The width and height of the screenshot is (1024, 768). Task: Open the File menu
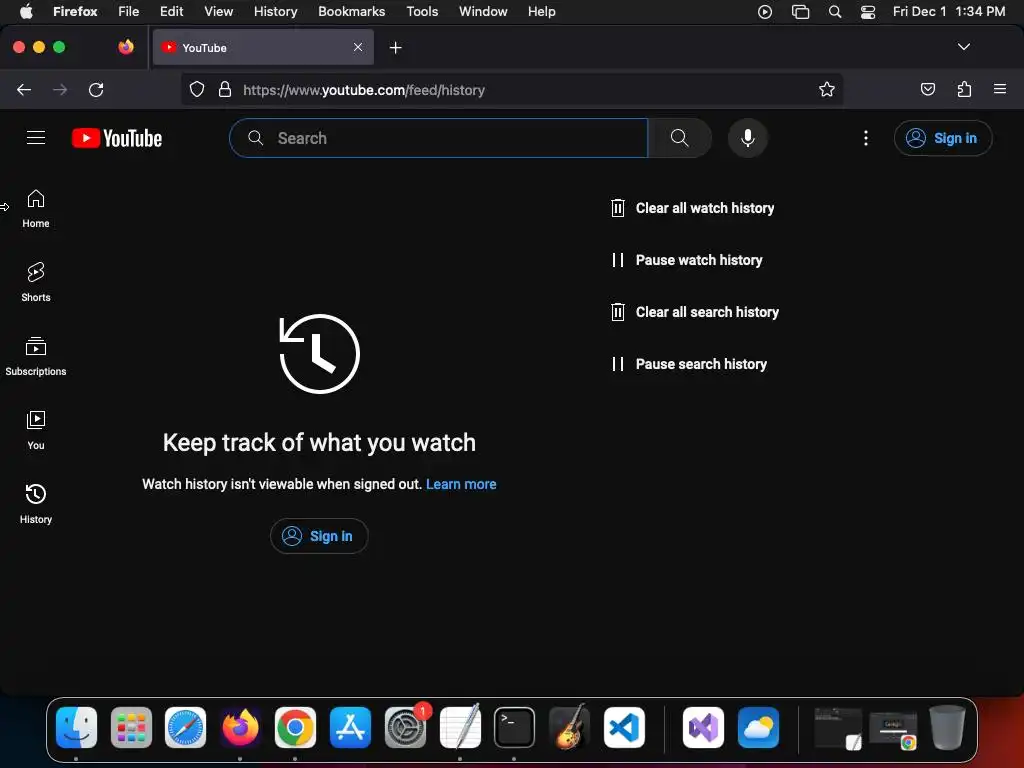point(129,11)
